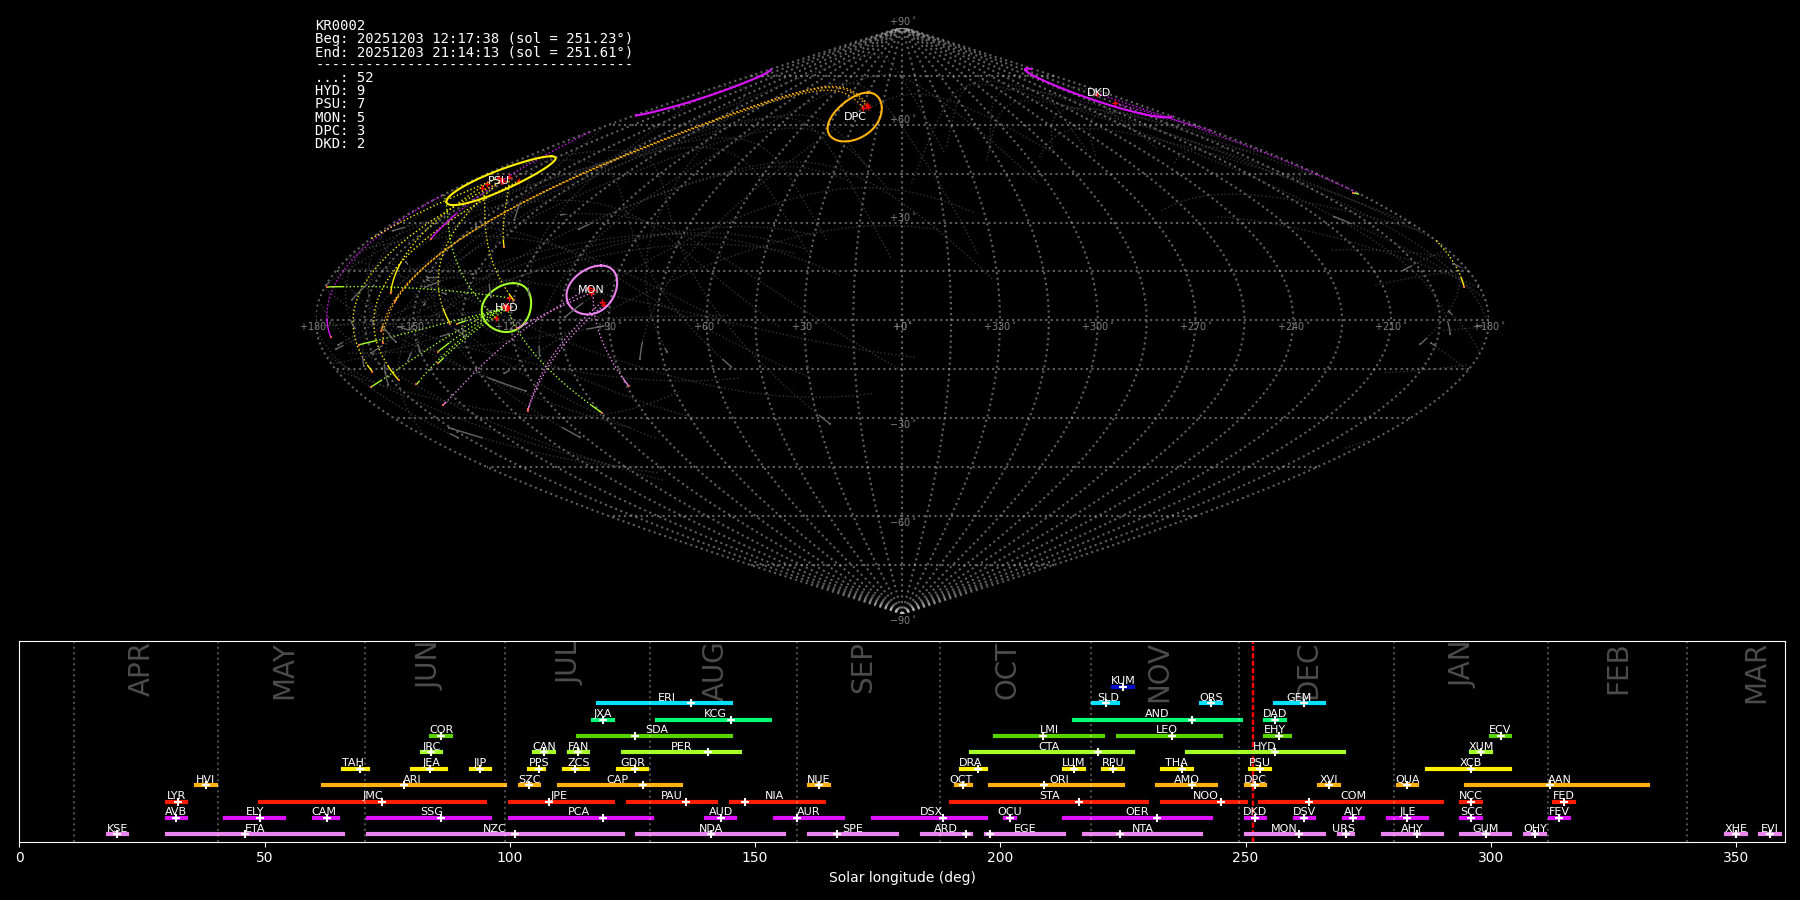Click the peak marker on the LYR bar

178,802
